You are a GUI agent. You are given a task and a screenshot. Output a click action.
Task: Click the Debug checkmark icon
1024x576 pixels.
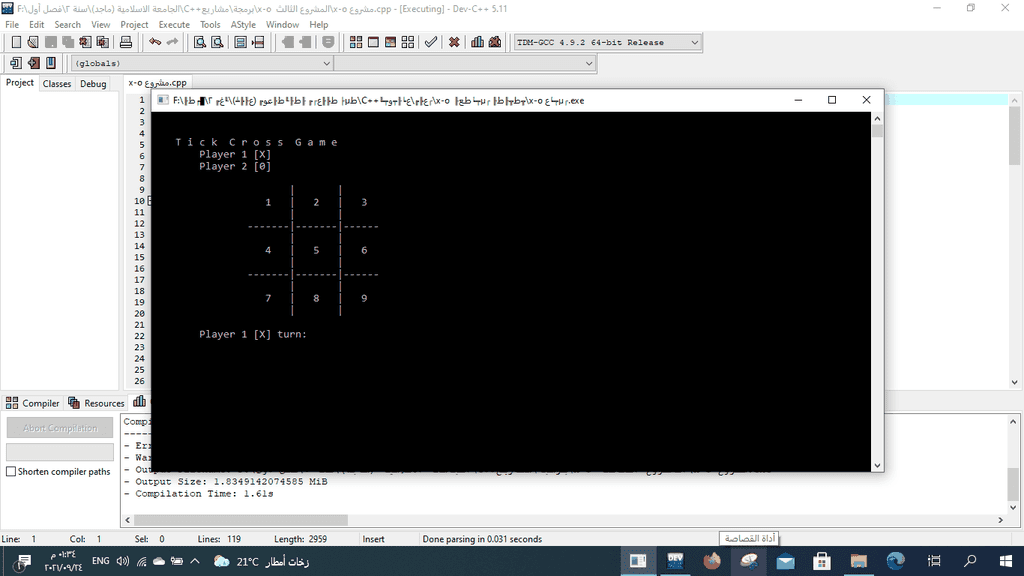click(x=430, y=42)
